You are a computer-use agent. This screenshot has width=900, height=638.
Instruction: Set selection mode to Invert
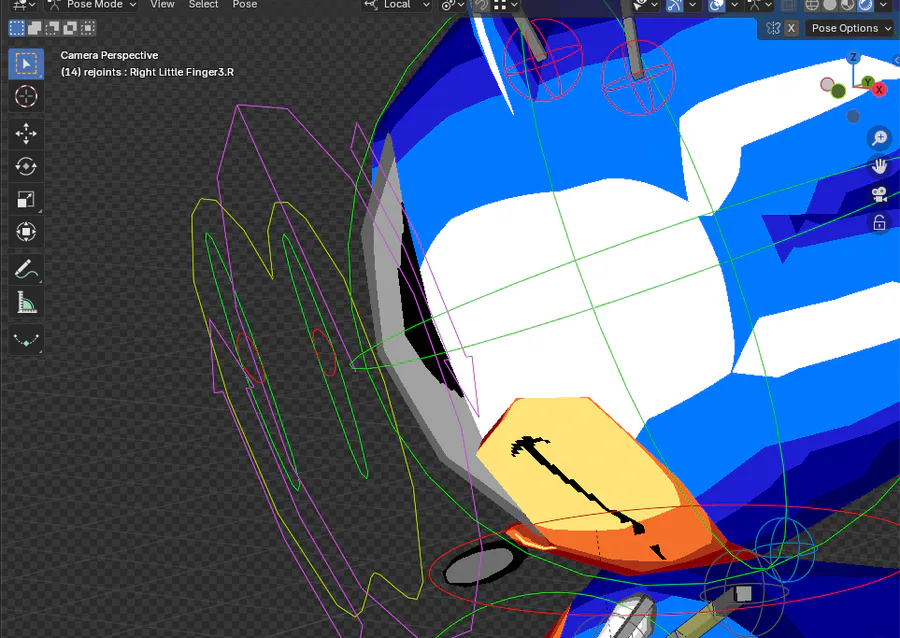point(70,28)
